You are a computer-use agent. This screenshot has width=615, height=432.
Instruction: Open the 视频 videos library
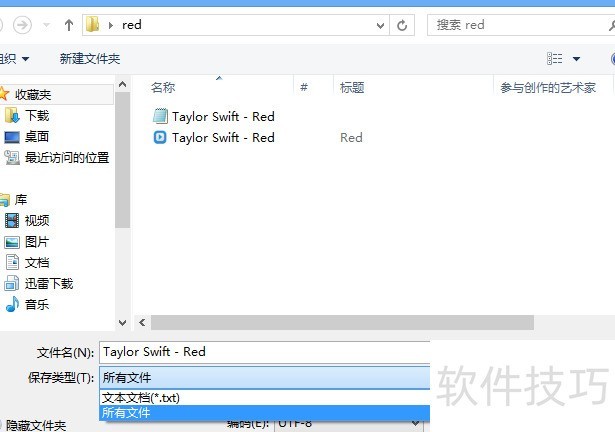tap(37, 221)
